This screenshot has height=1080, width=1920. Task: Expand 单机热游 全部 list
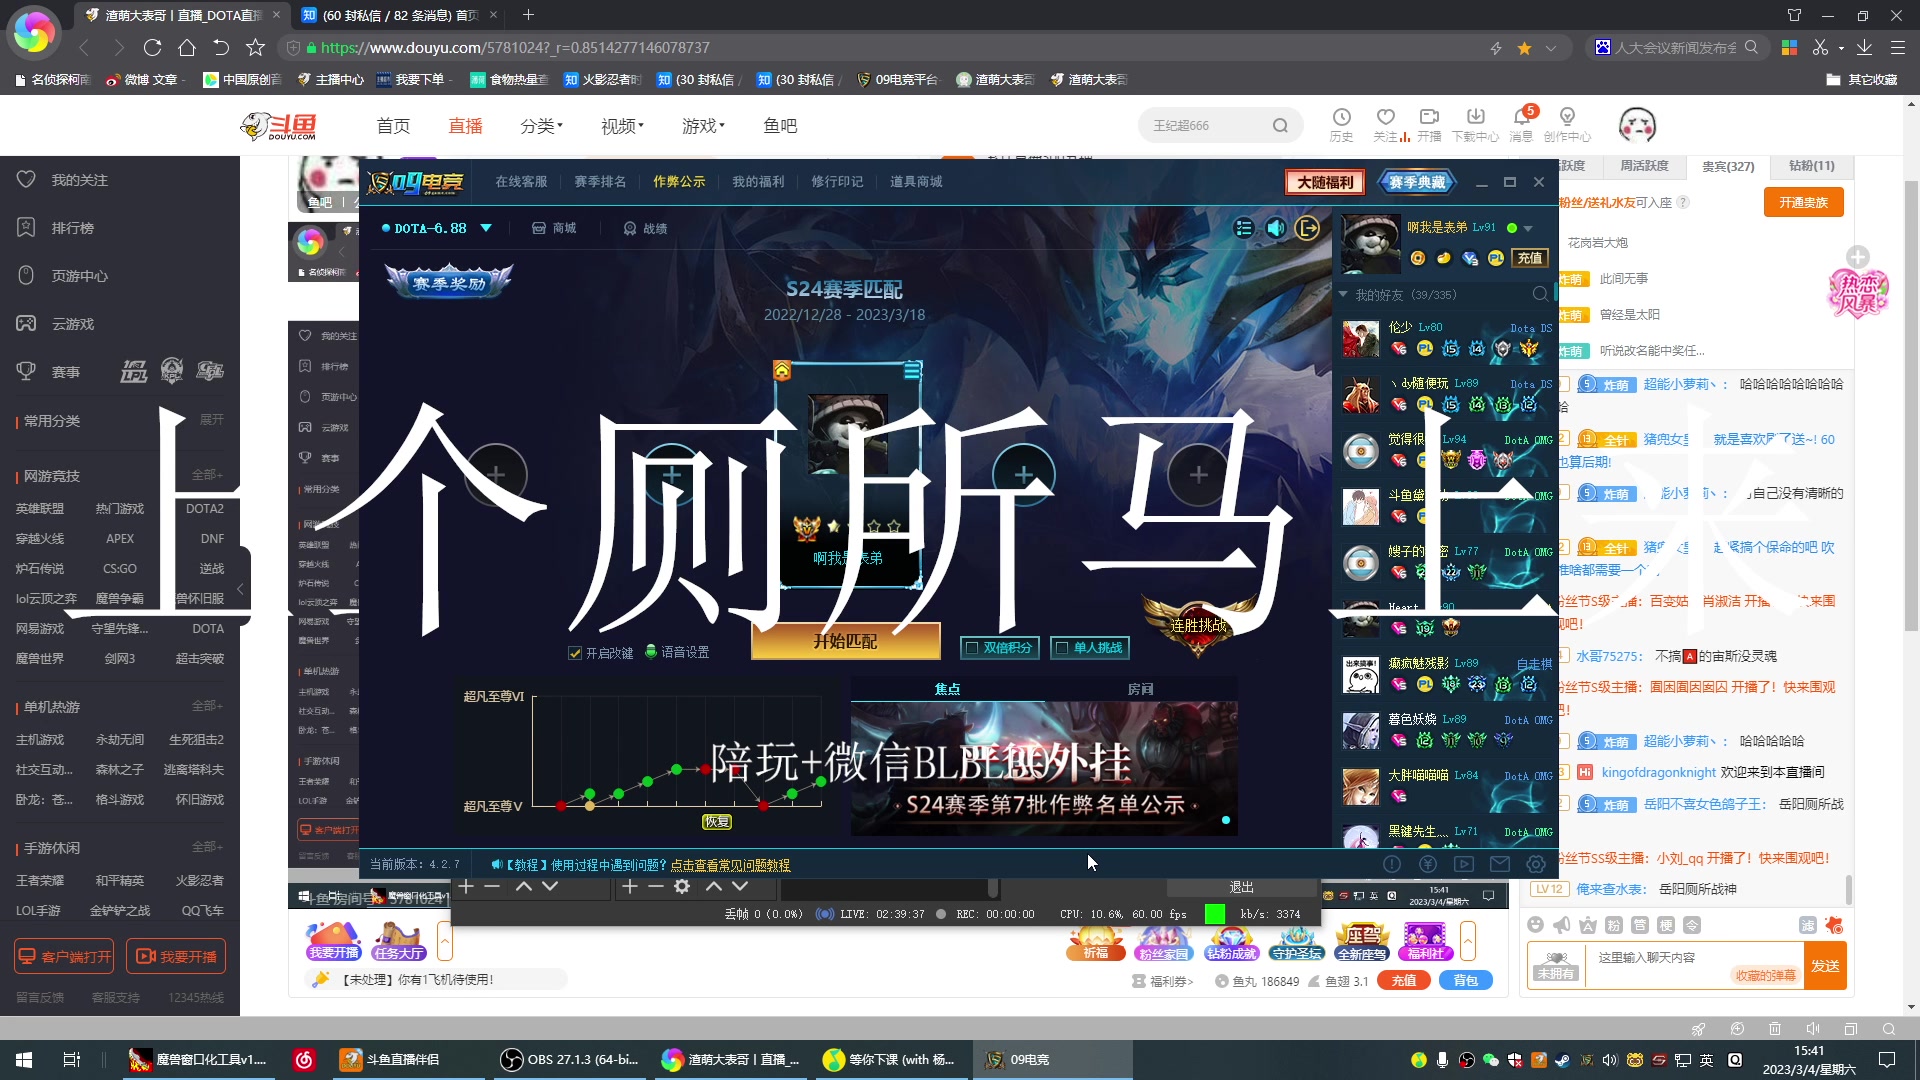click(207, 706)
